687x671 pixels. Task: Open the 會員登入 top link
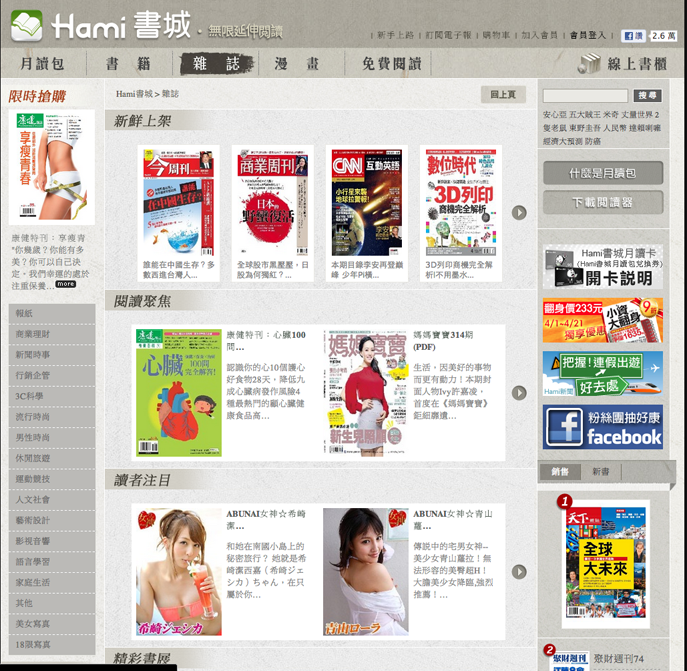pos(588,35)
